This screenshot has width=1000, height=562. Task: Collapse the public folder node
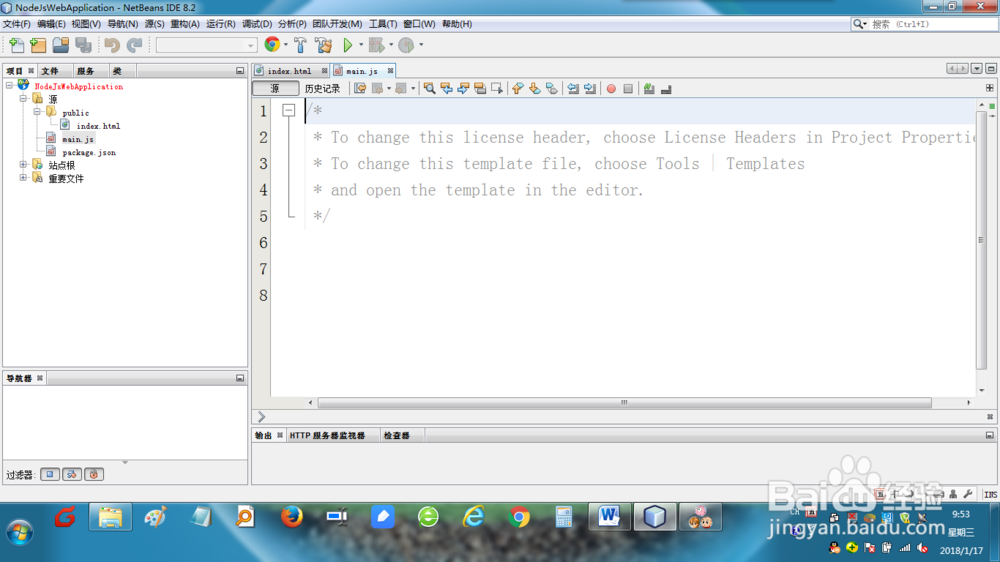coord(38,112)
